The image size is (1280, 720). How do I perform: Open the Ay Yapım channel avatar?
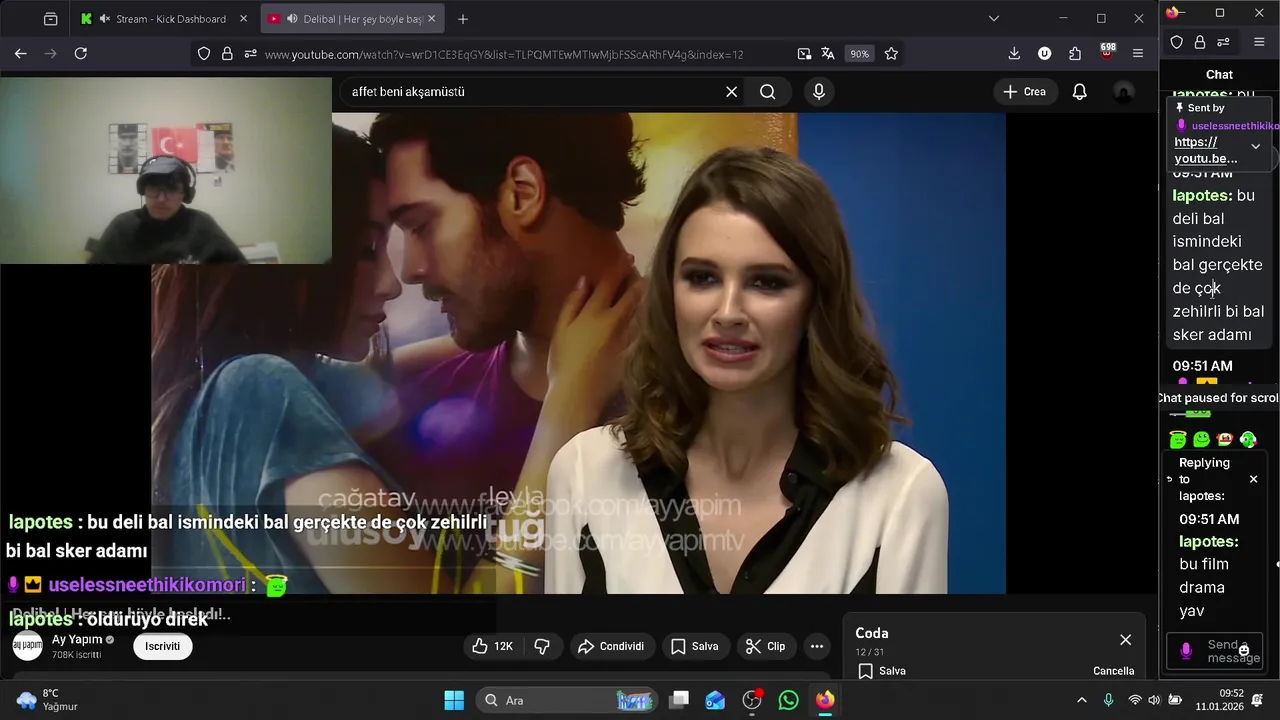tap(28, 646)
